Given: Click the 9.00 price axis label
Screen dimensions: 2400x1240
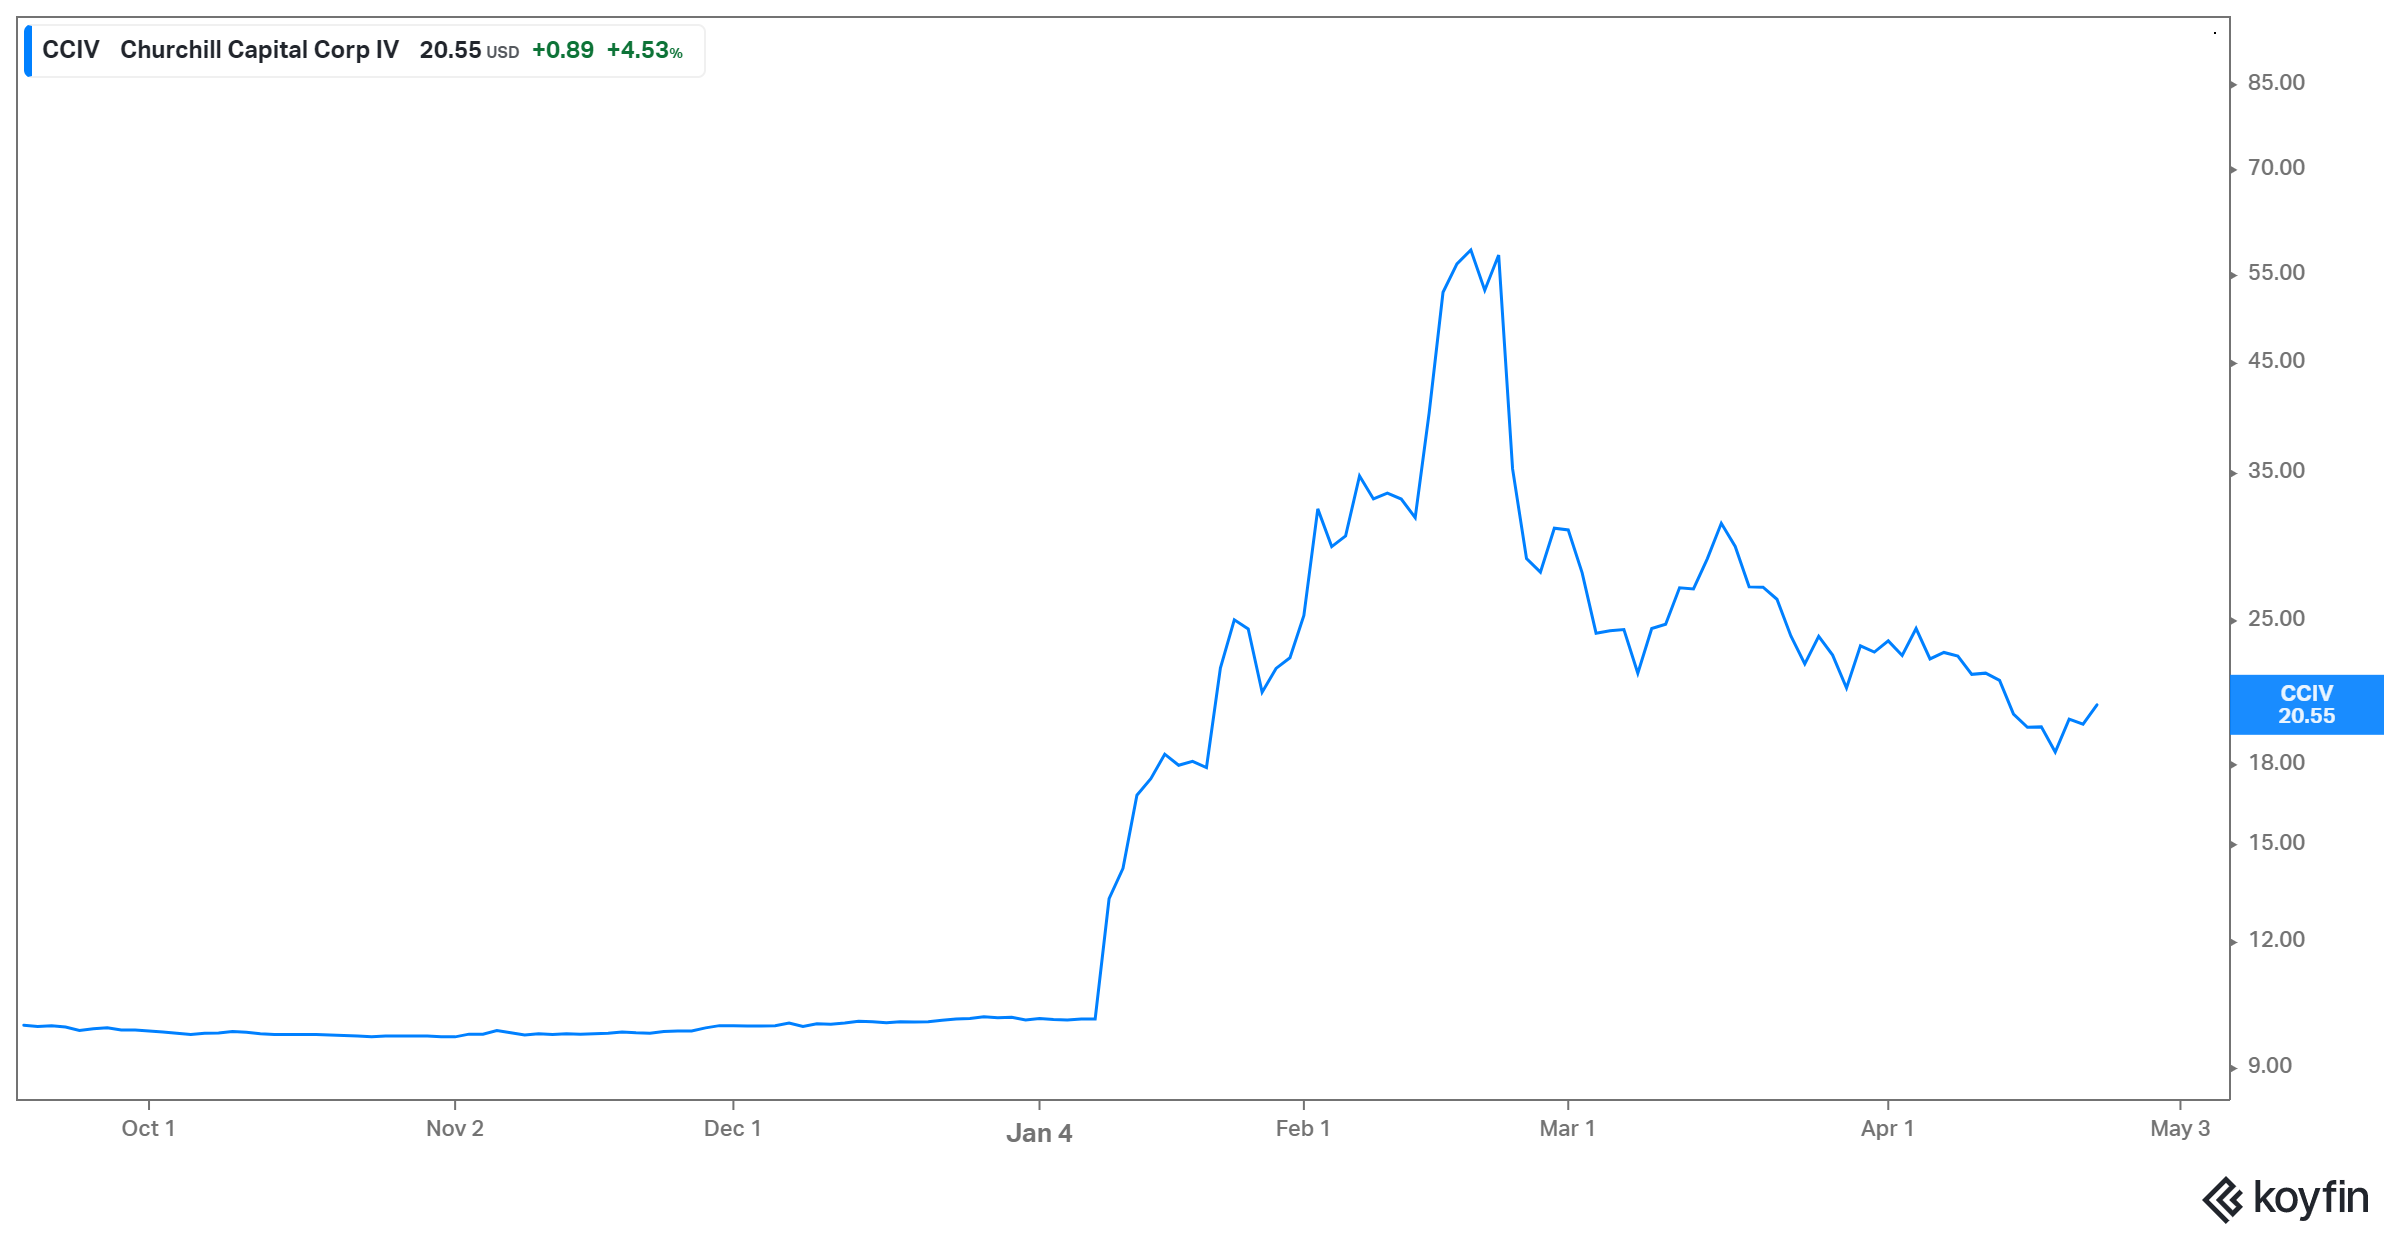Looking at the screenshot, I should pos(2270,1066).
